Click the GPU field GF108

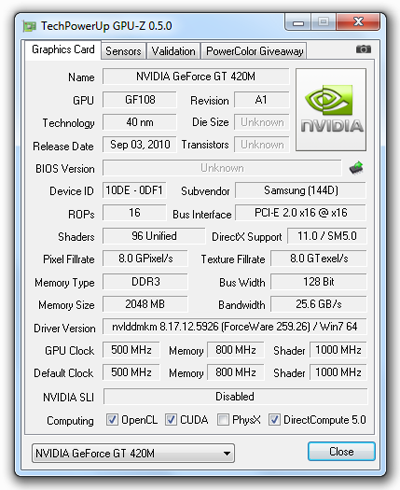[139, 100]
